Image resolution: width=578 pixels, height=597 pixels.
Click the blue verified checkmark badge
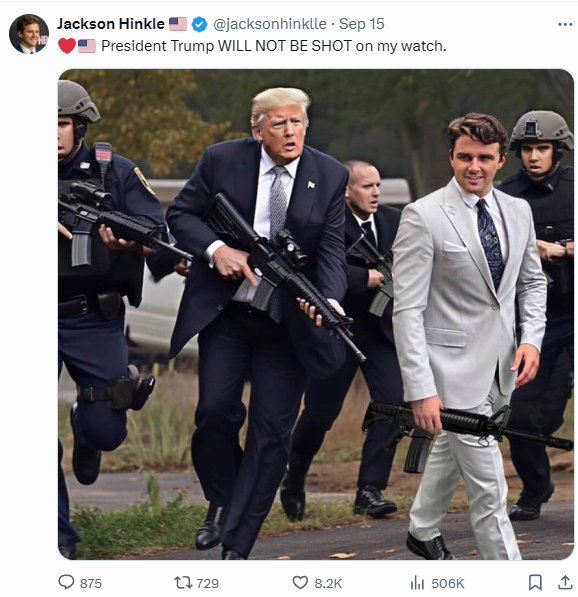tap(199, 24)
